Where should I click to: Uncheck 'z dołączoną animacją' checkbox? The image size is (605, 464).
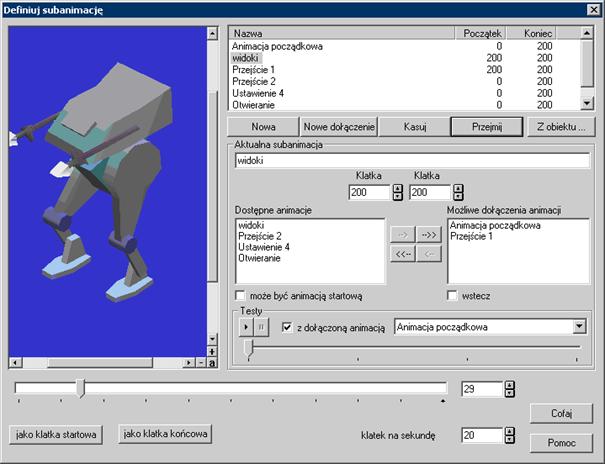[287, 327]
